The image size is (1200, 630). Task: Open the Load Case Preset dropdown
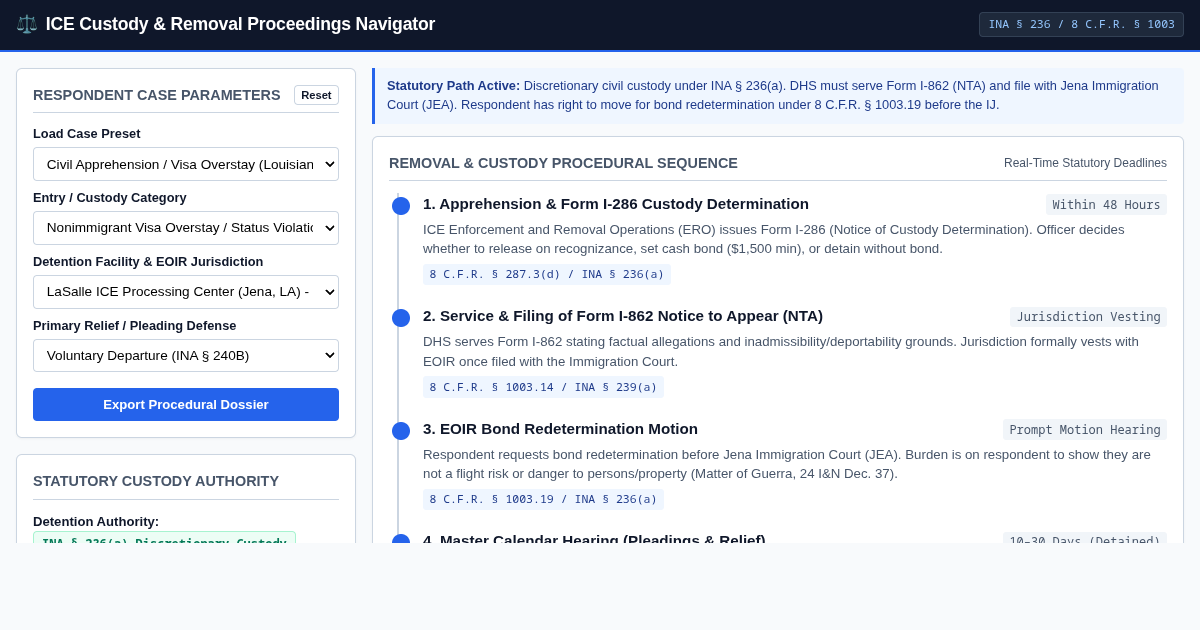coord(186,164)
